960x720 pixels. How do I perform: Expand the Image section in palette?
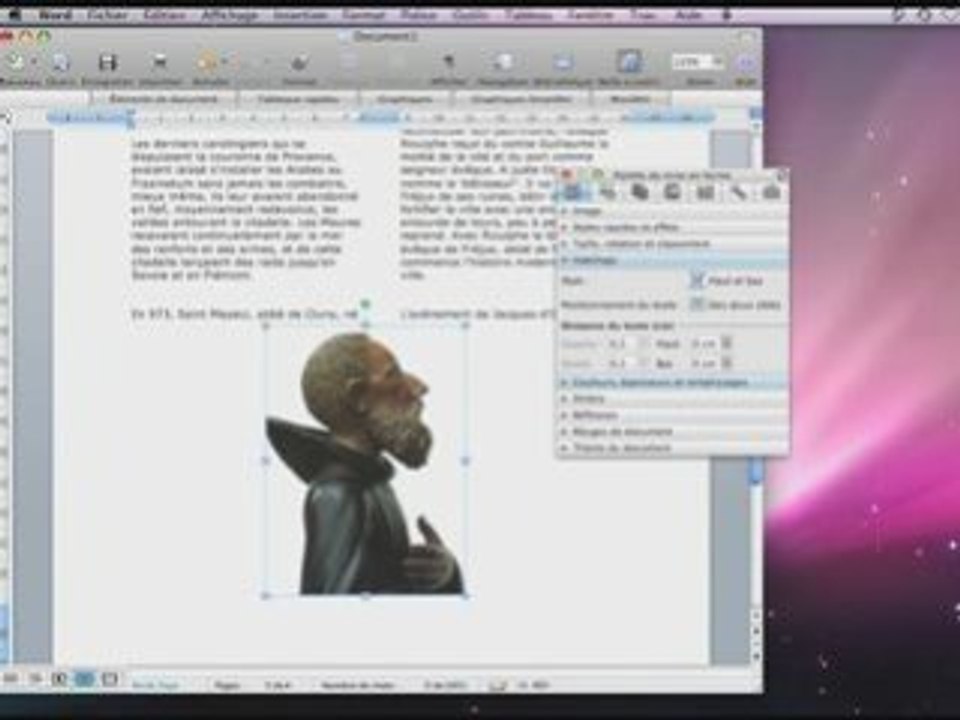(672, 211)
